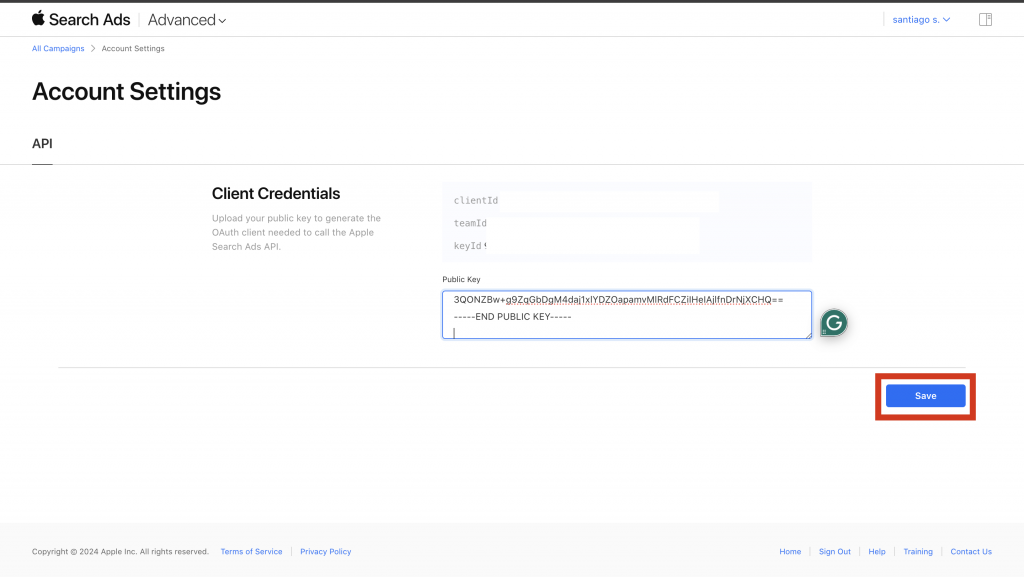Save the client credentials
The image size is (1024, 577).
(925, 396)
